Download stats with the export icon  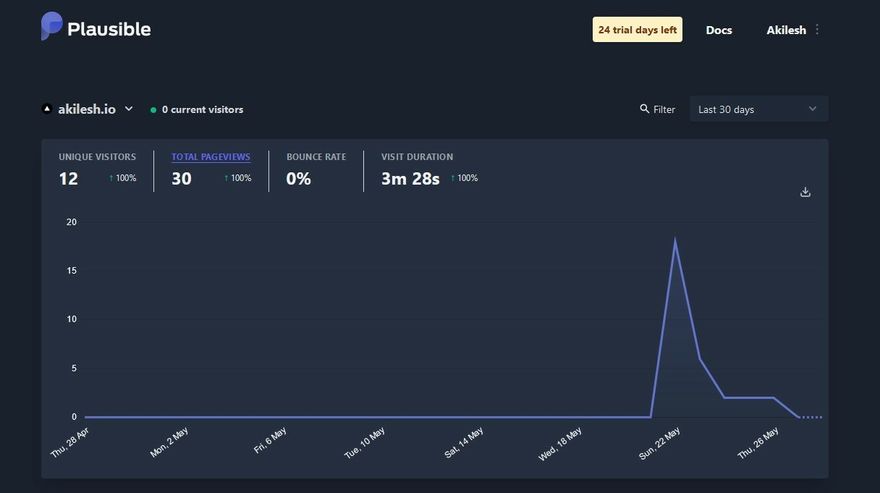(x=805, y=192)
